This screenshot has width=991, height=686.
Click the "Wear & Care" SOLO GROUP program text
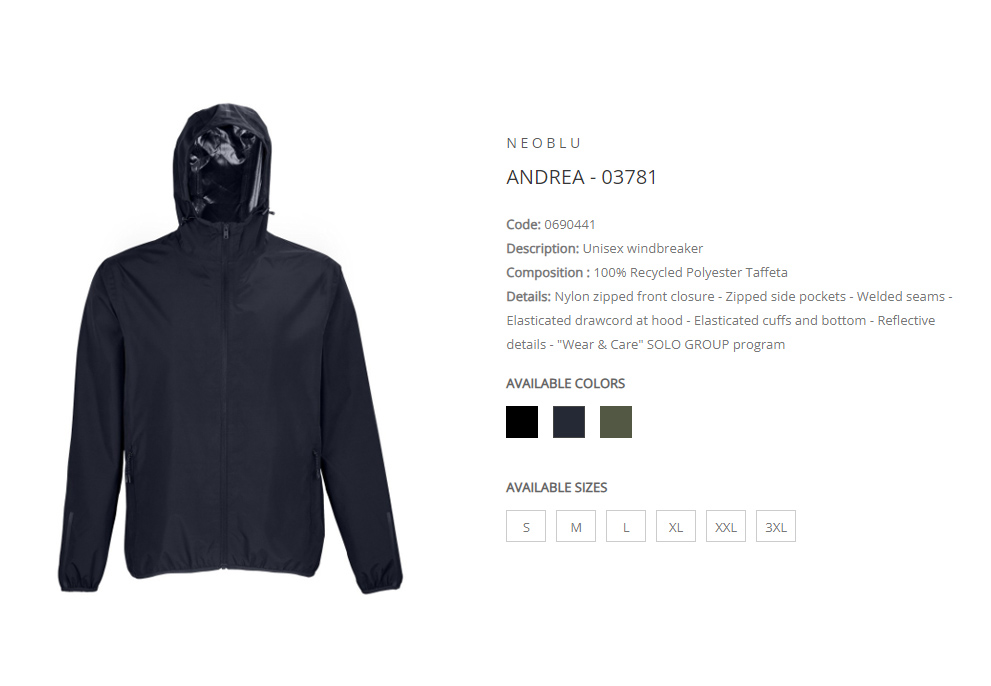(671, 345)
